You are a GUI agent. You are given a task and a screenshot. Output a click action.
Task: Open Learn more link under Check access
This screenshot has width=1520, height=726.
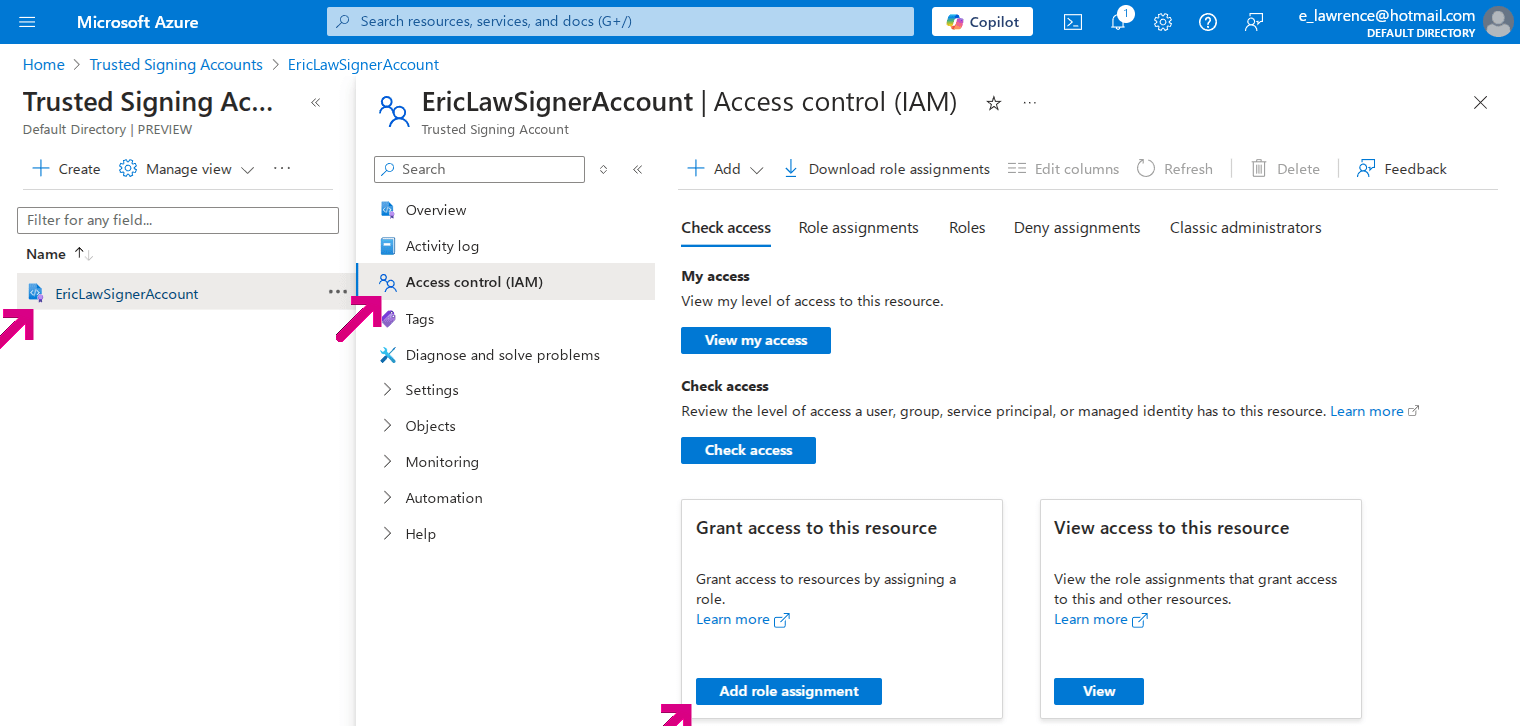1374,411
